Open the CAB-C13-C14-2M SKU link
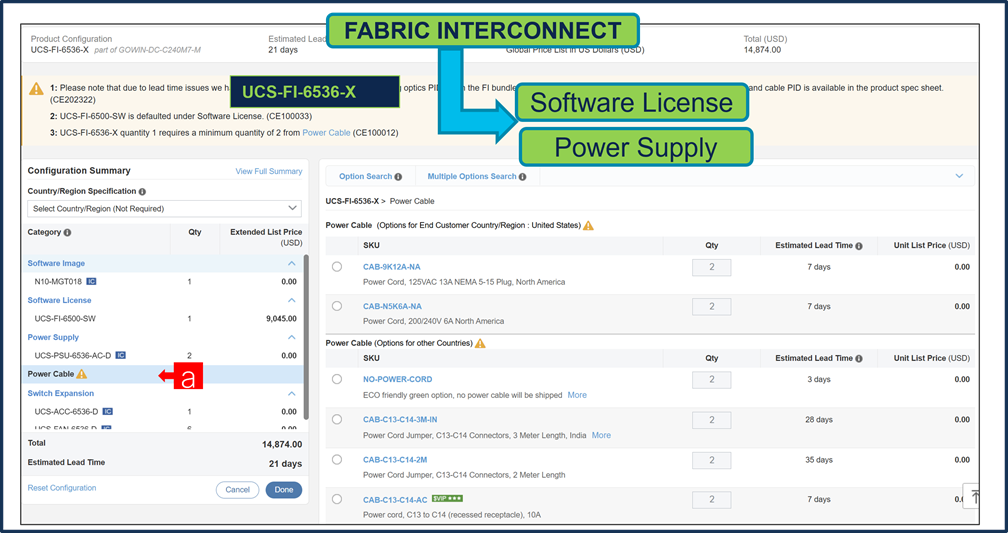The height and width of the screenshot is (533, 1008). coord(395,460)
